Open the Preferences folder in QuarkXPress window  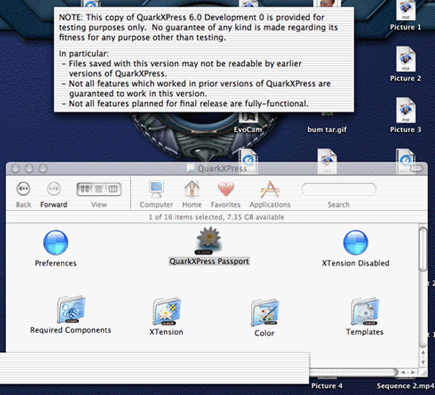pyautogui.click(x=56, y=242)
